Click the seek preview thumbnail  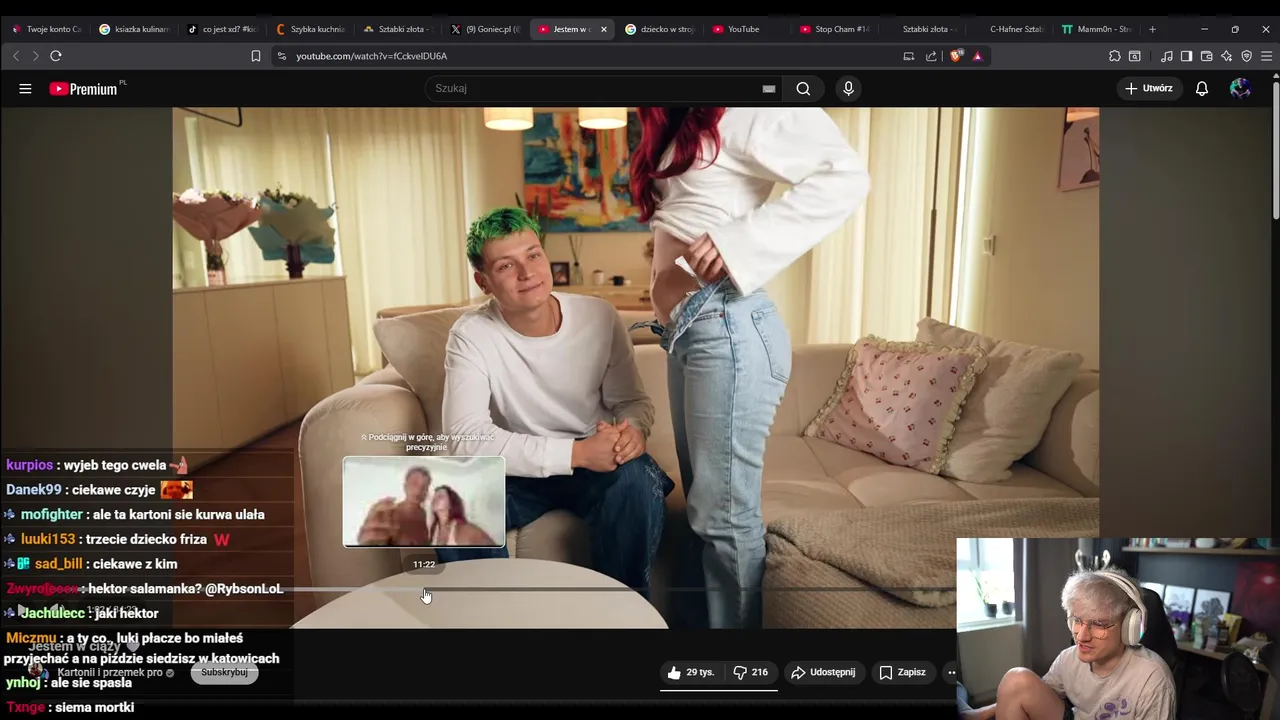click(x=424, y=502)
